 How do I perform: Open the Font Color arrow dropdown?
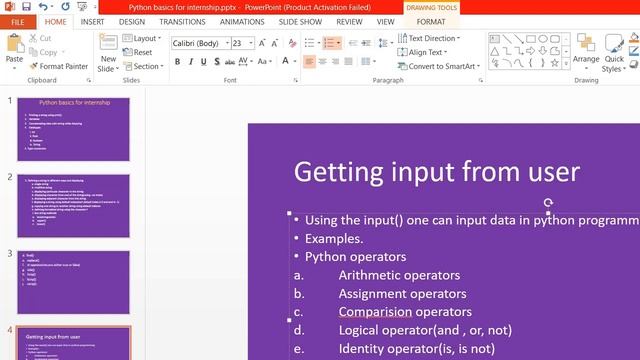(x=295, y=62)
